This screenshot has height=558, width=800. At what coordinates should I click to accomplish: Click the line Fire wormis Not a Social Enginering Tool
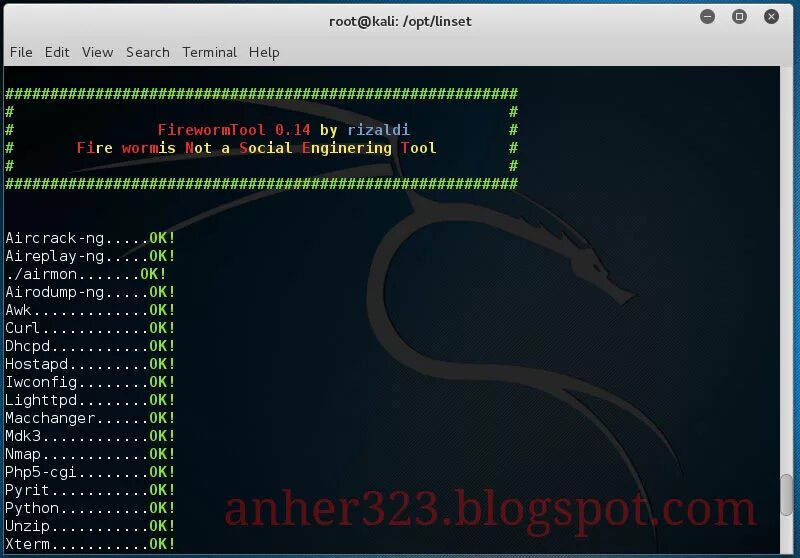[256, 148]
